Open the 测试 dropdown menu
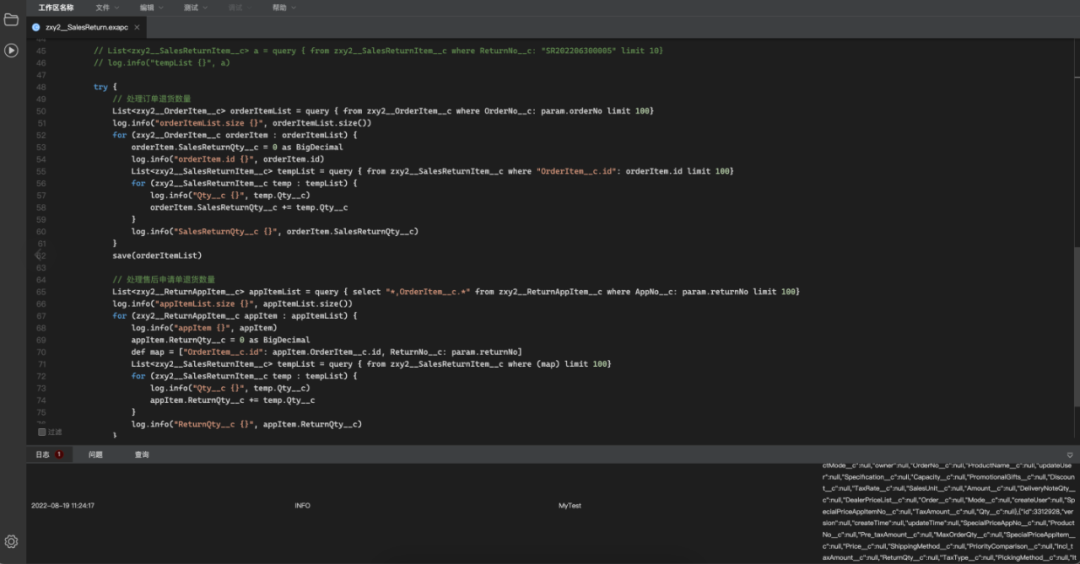Viewport: 1080px width, 564px height. 194,7
